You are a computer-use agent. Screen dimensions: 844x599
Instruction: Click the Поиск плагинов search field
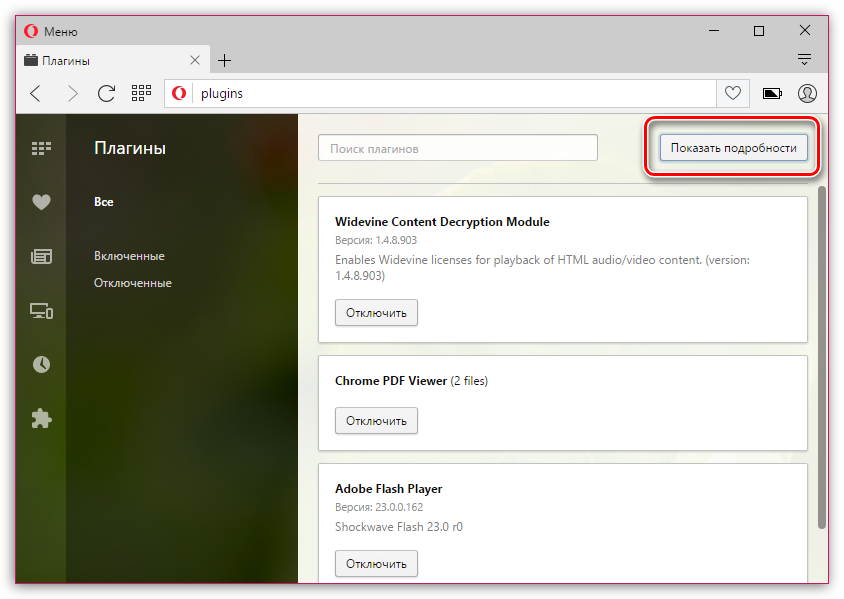[x=457, y=148]
